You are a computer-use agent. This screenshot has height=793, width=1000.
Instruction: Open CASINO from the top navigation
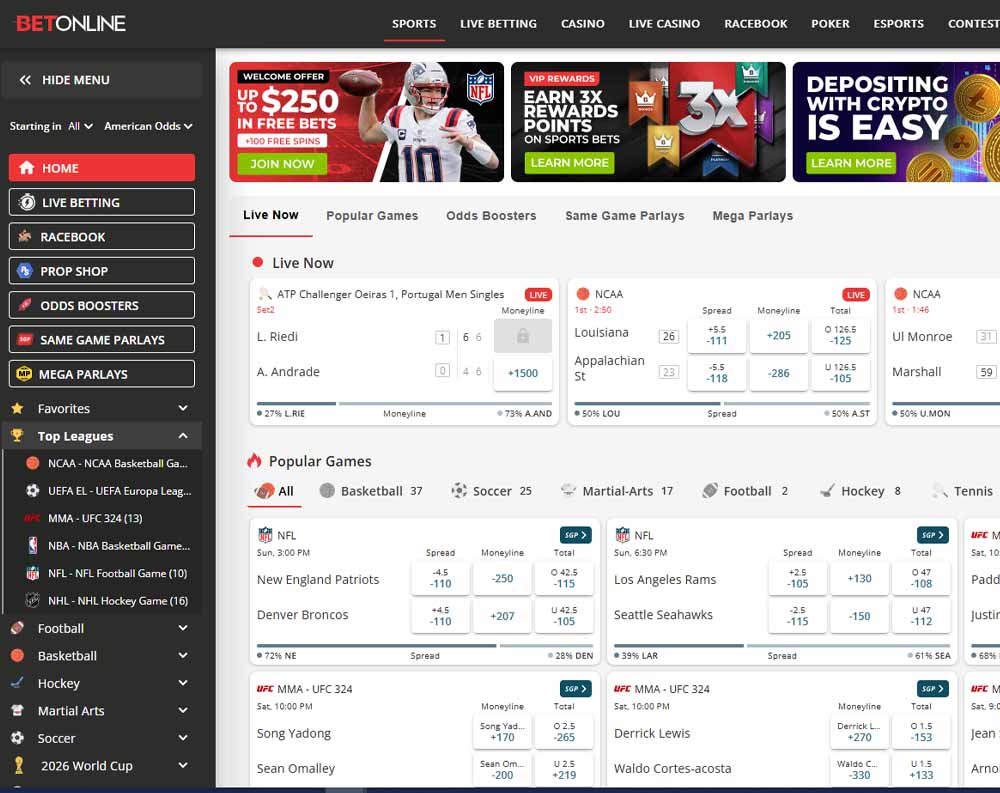pyautogui.click(x=583, y=23)
